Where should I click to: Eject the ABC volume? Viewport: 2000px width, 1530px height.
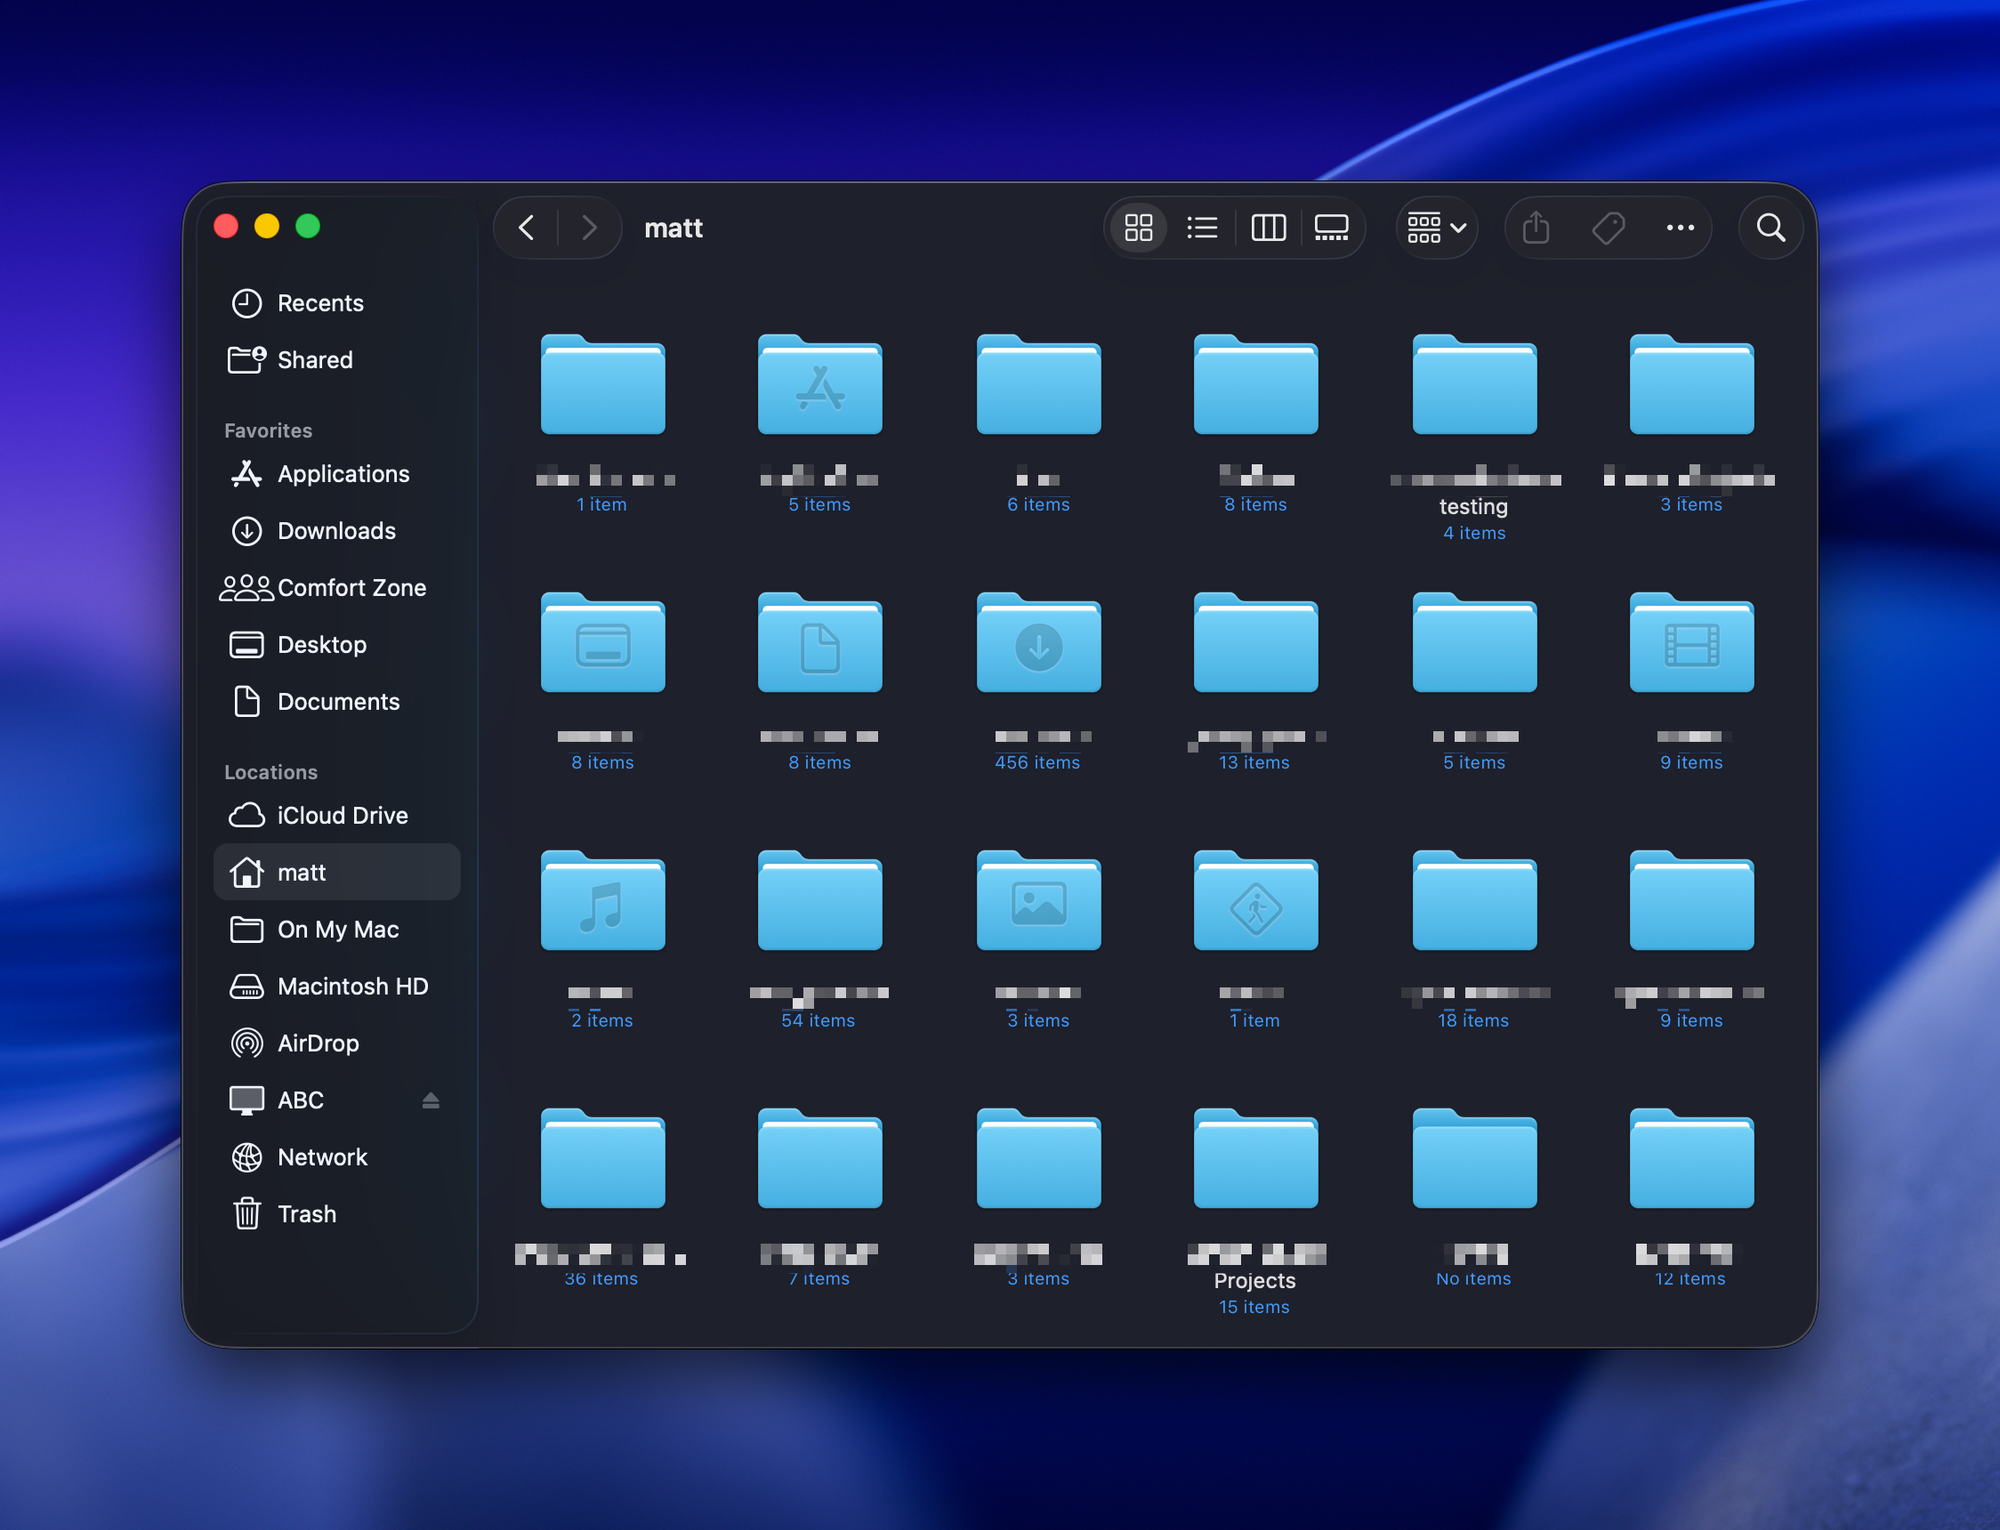click(x=431, y=1100)
